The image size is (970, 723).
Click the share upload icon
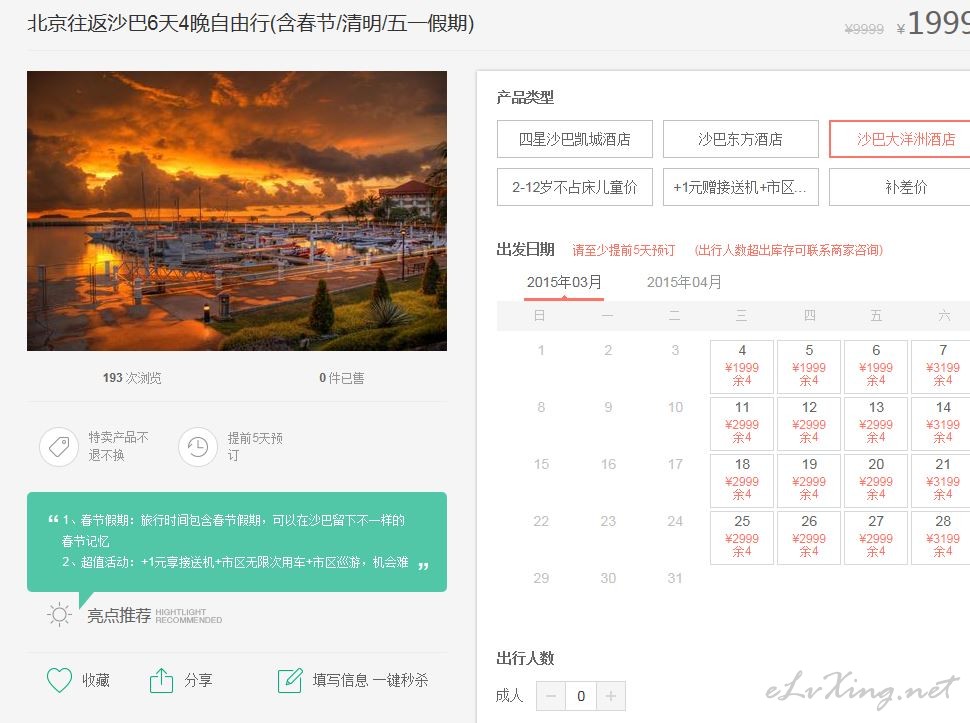click(x=161, y=680)
